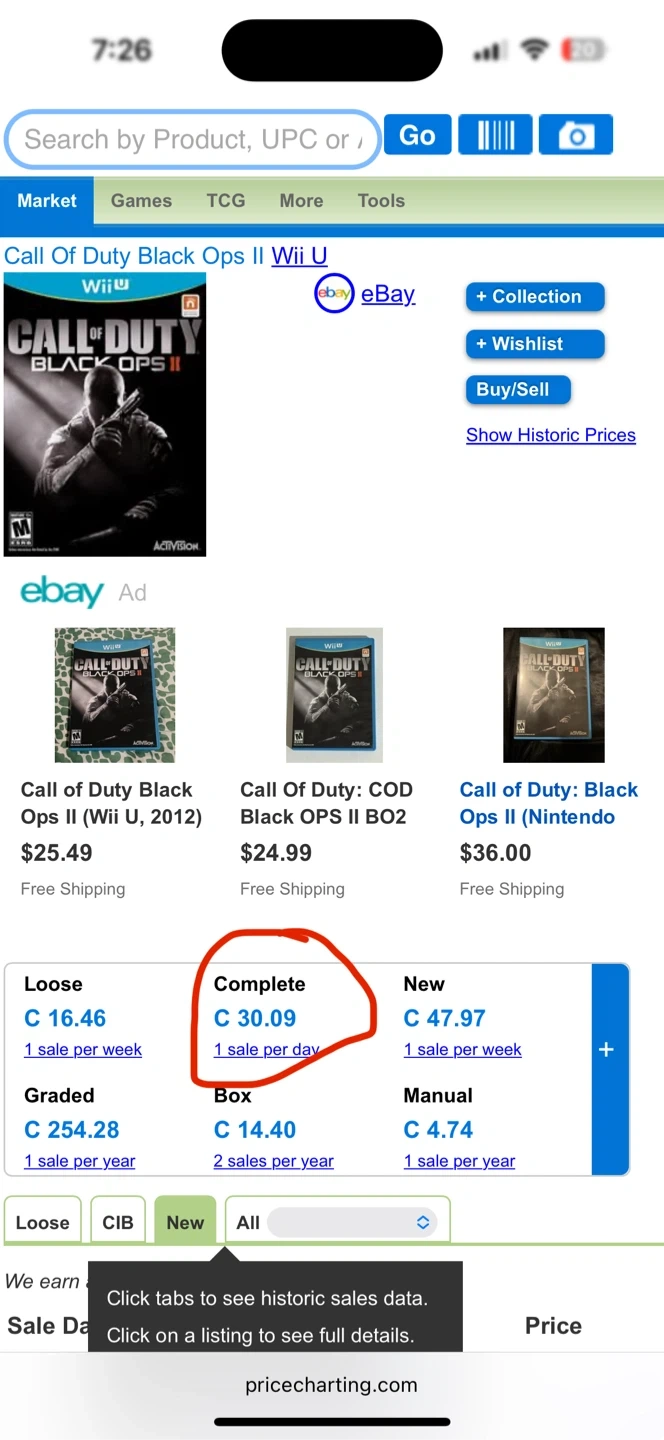Tap the barcode scanner icon

495,135
